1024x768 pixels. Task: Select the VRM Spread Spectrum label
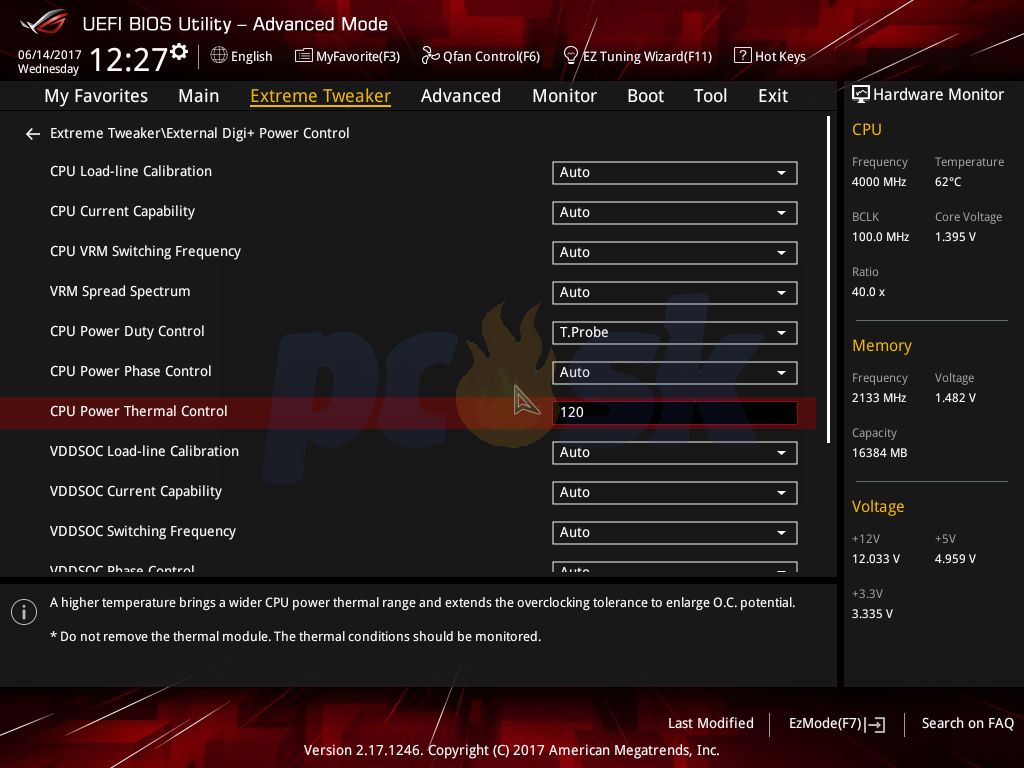point(120,291)
